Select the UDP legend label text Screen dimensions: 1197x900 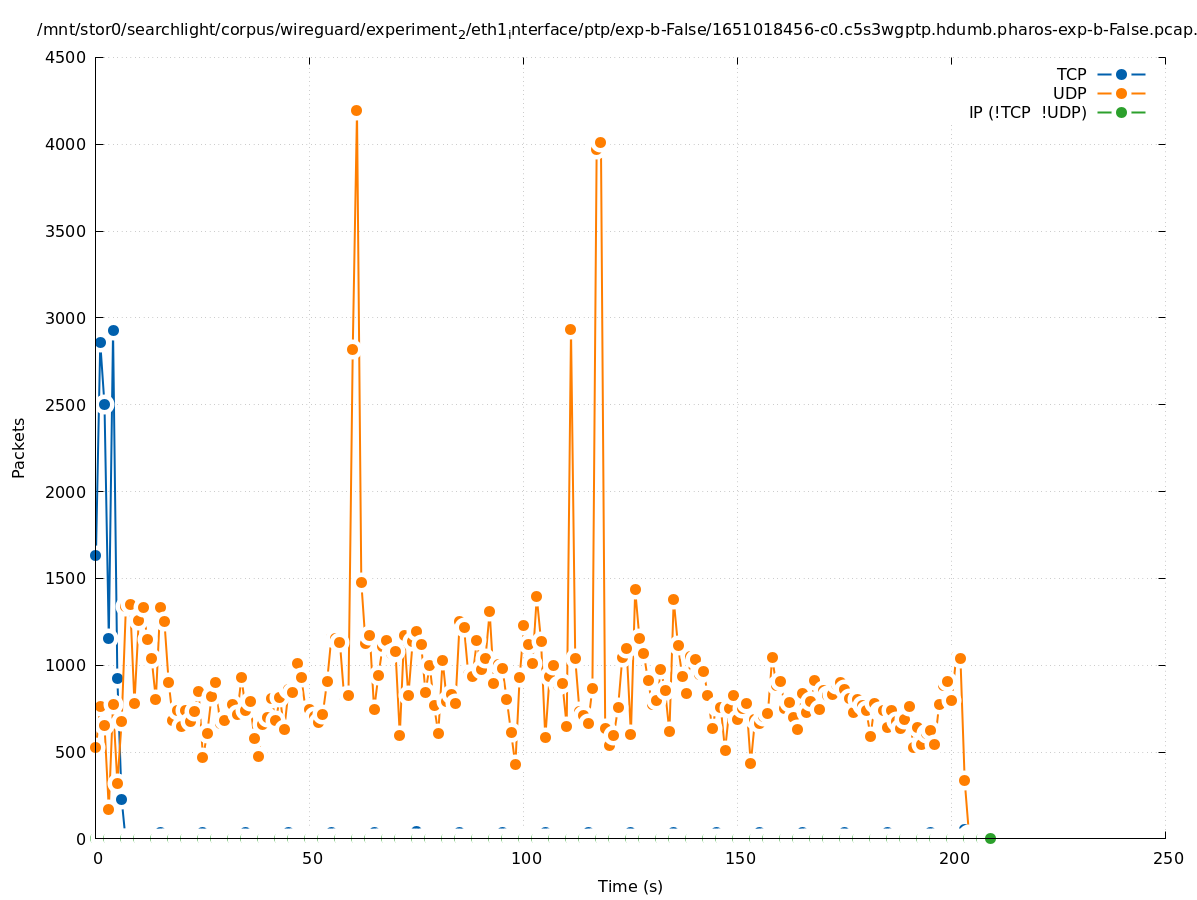coord(1069,93)
